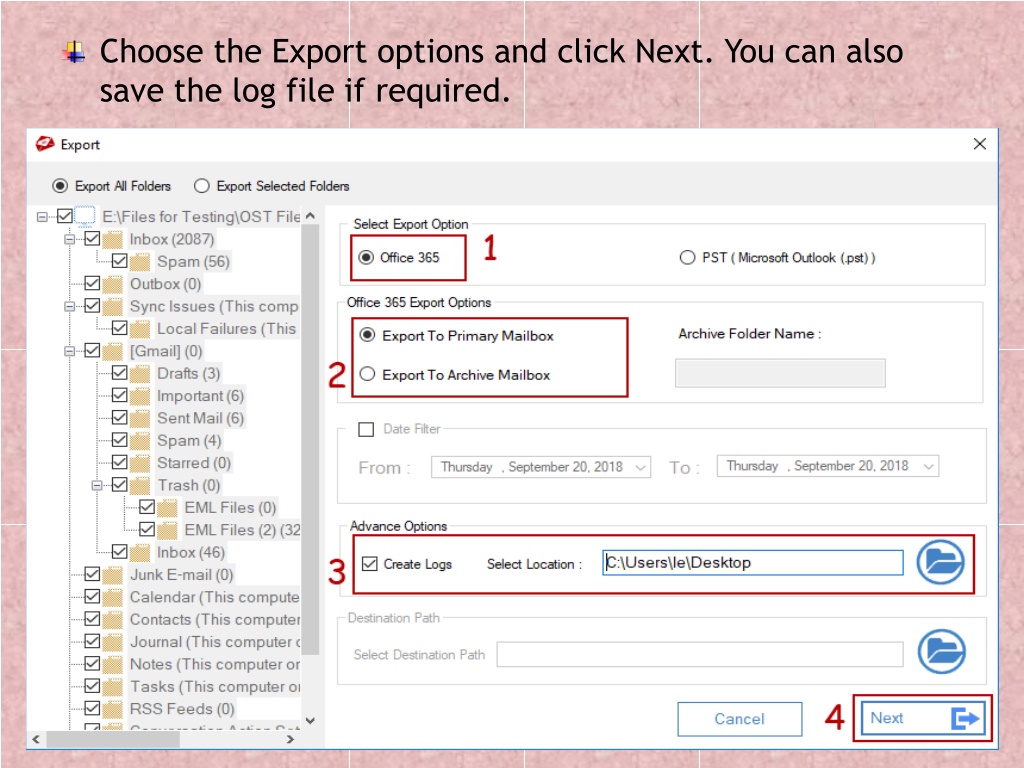Choose Export Selected Folders option
The width and height of the screenshot is (1024, 768).
[202, 186]
